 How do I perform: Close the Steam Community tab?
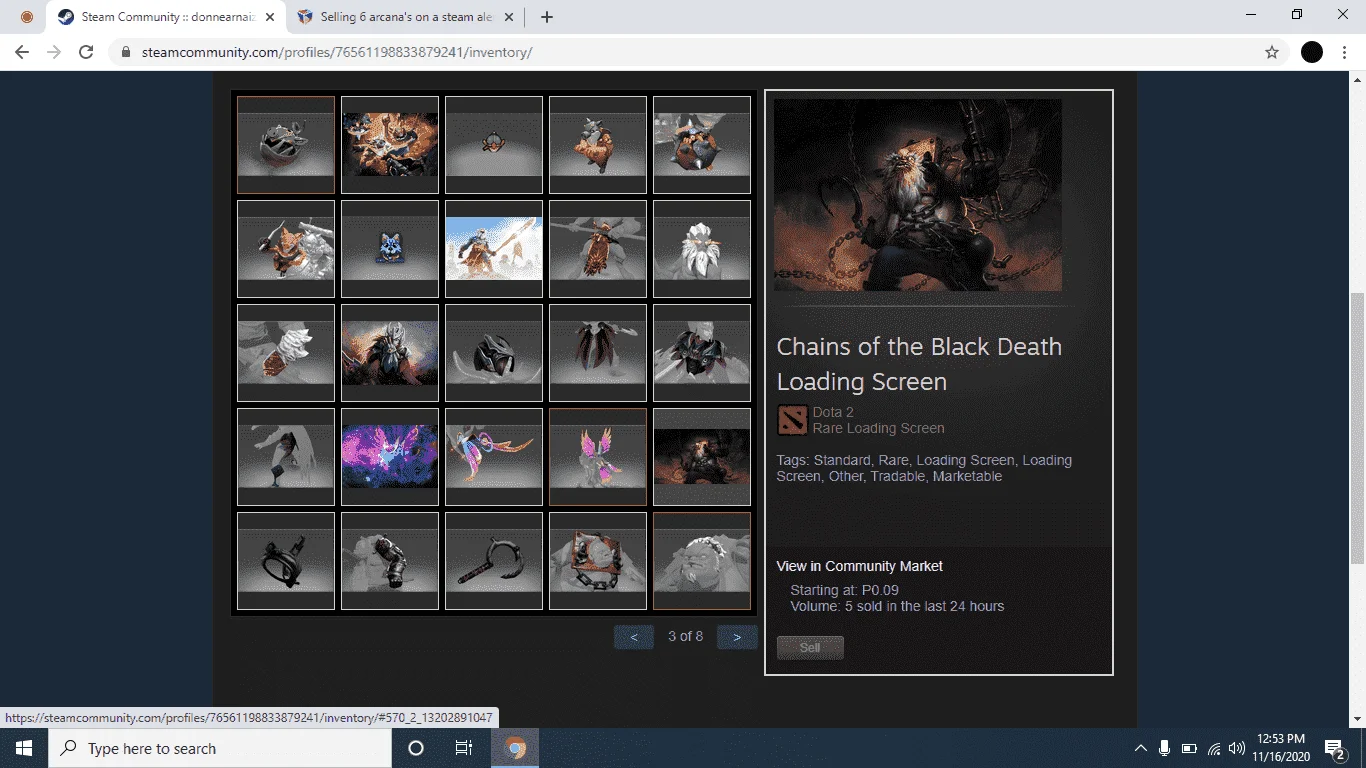point(269,17)
